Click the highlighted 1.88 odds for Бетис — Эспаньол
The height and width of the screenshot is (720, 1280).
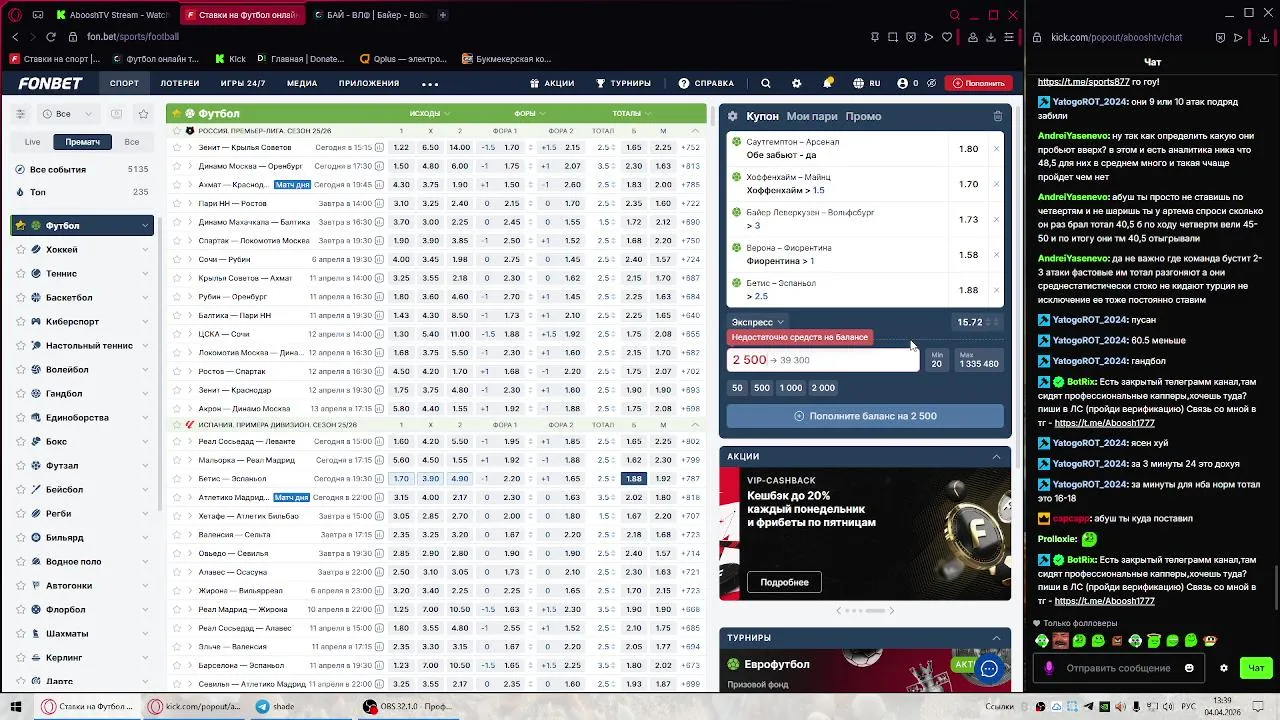click(633, 479)
